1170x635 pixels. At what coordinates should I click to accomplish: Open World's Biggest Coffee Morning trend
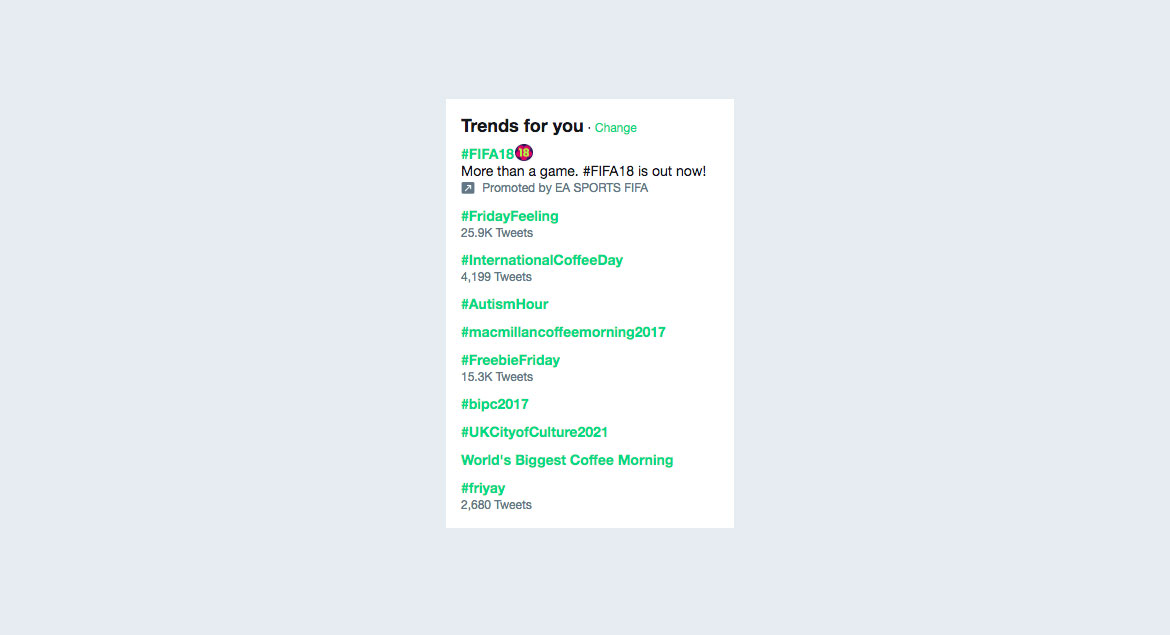[x=567, y=460]
